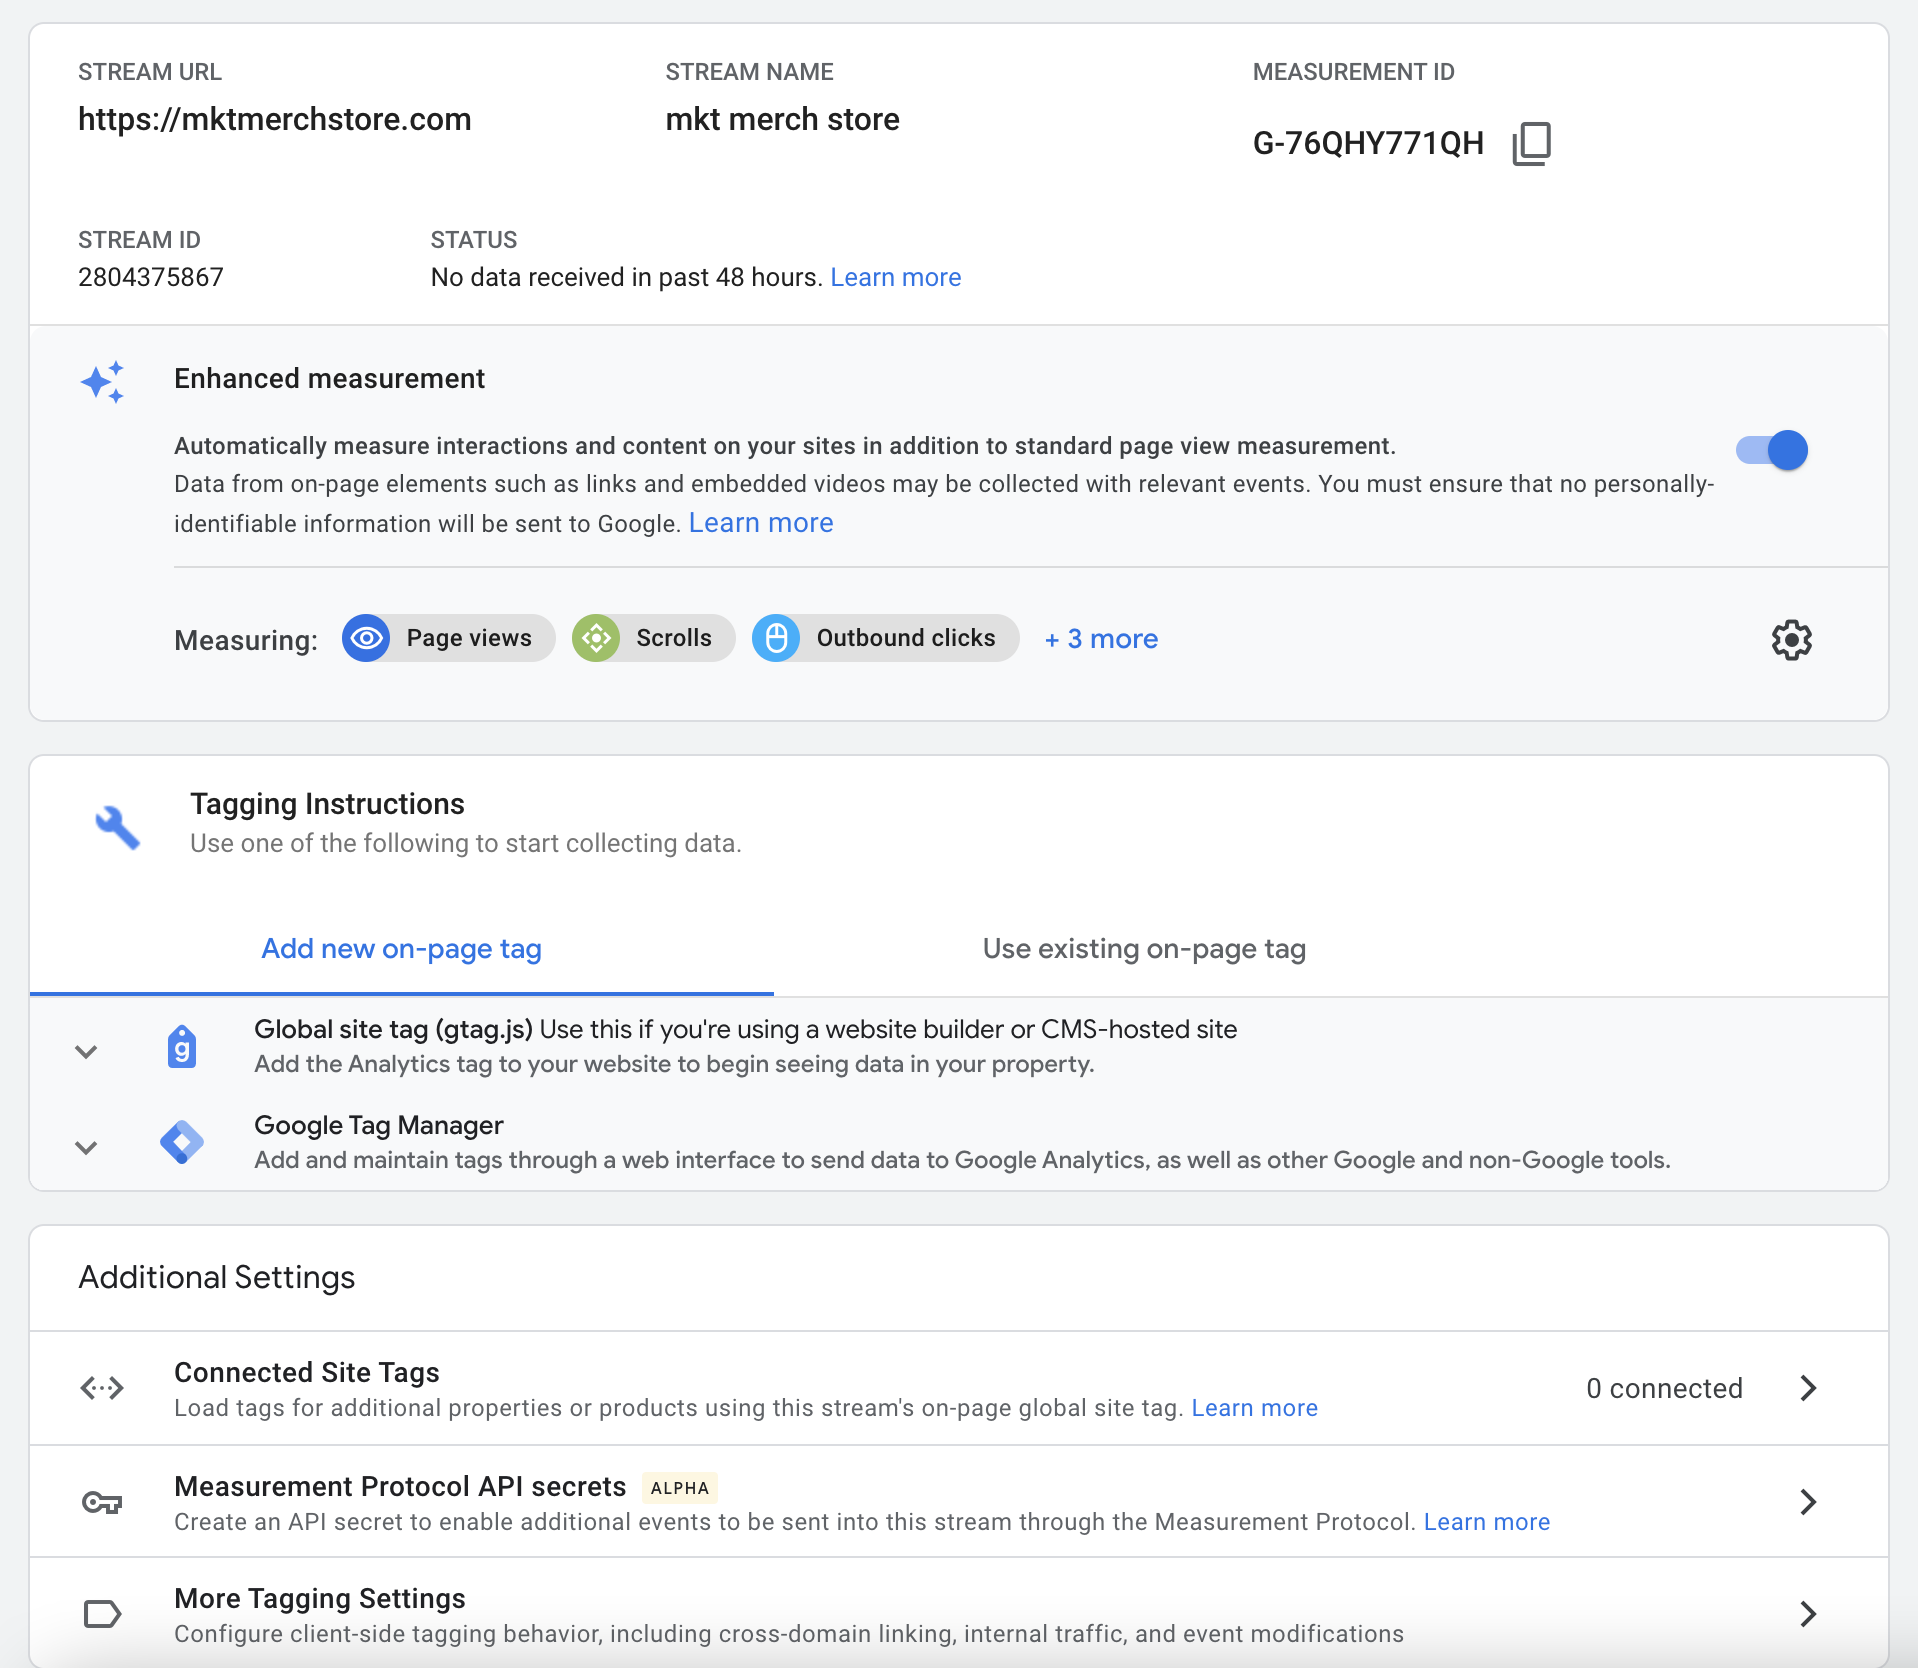Click the Measurement Protocol API key icon

point(101,1502)
